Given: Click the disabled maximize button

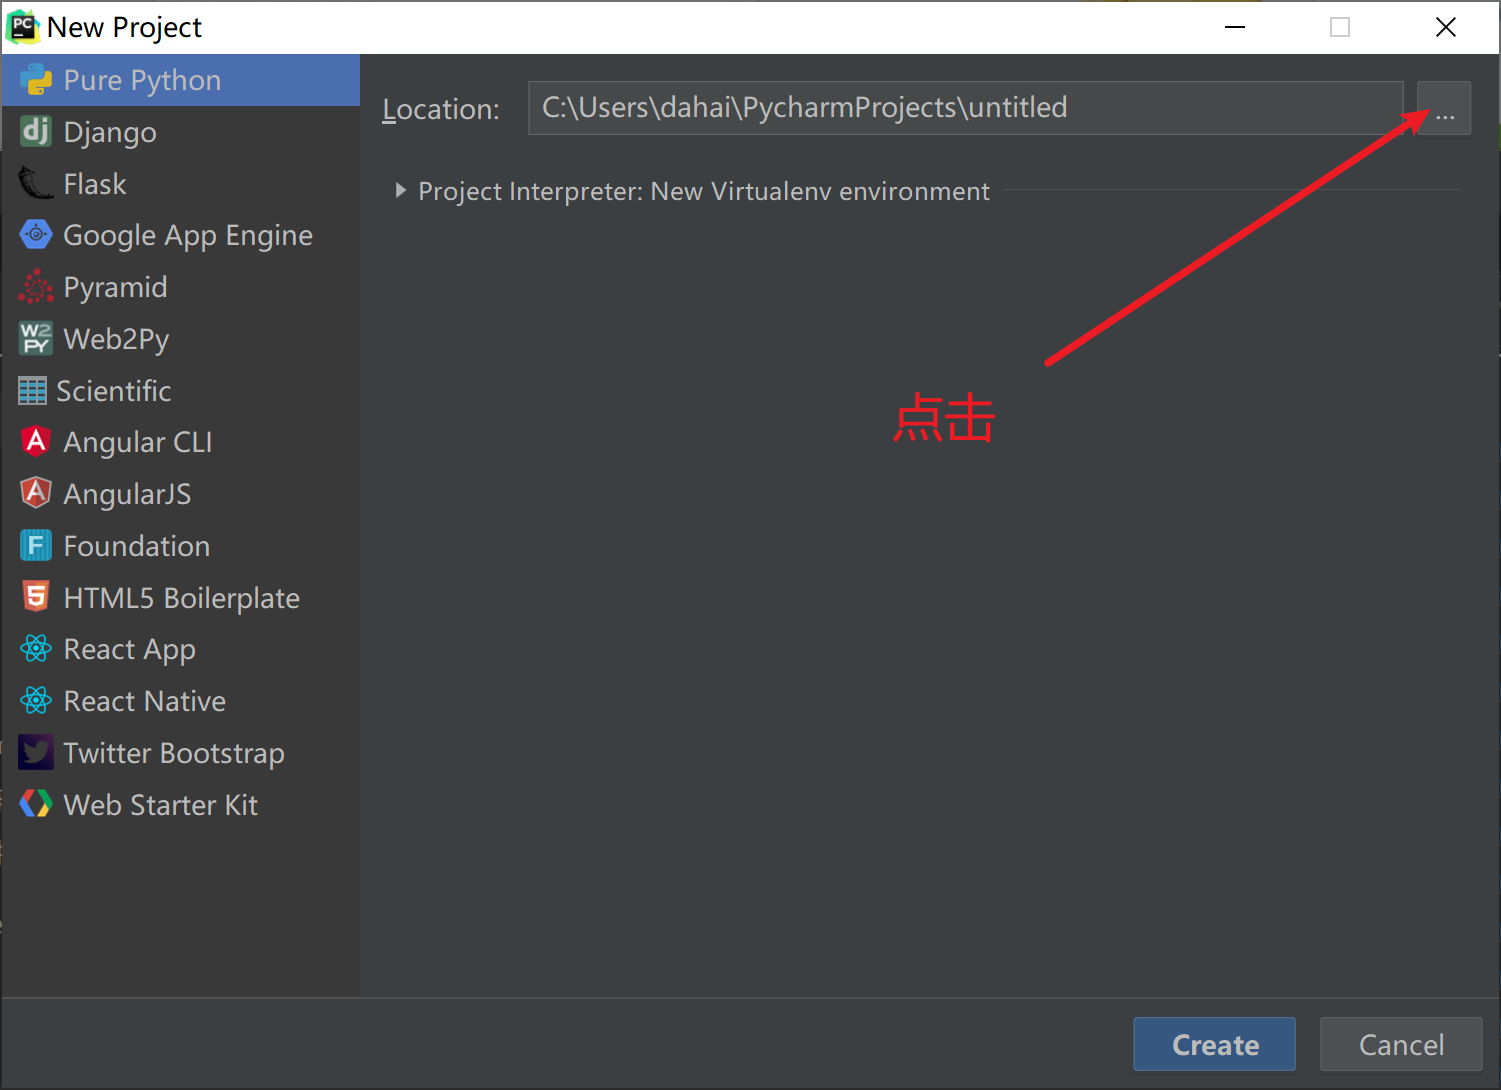Looking at the screenshot, I should (x=1340, y=27).
